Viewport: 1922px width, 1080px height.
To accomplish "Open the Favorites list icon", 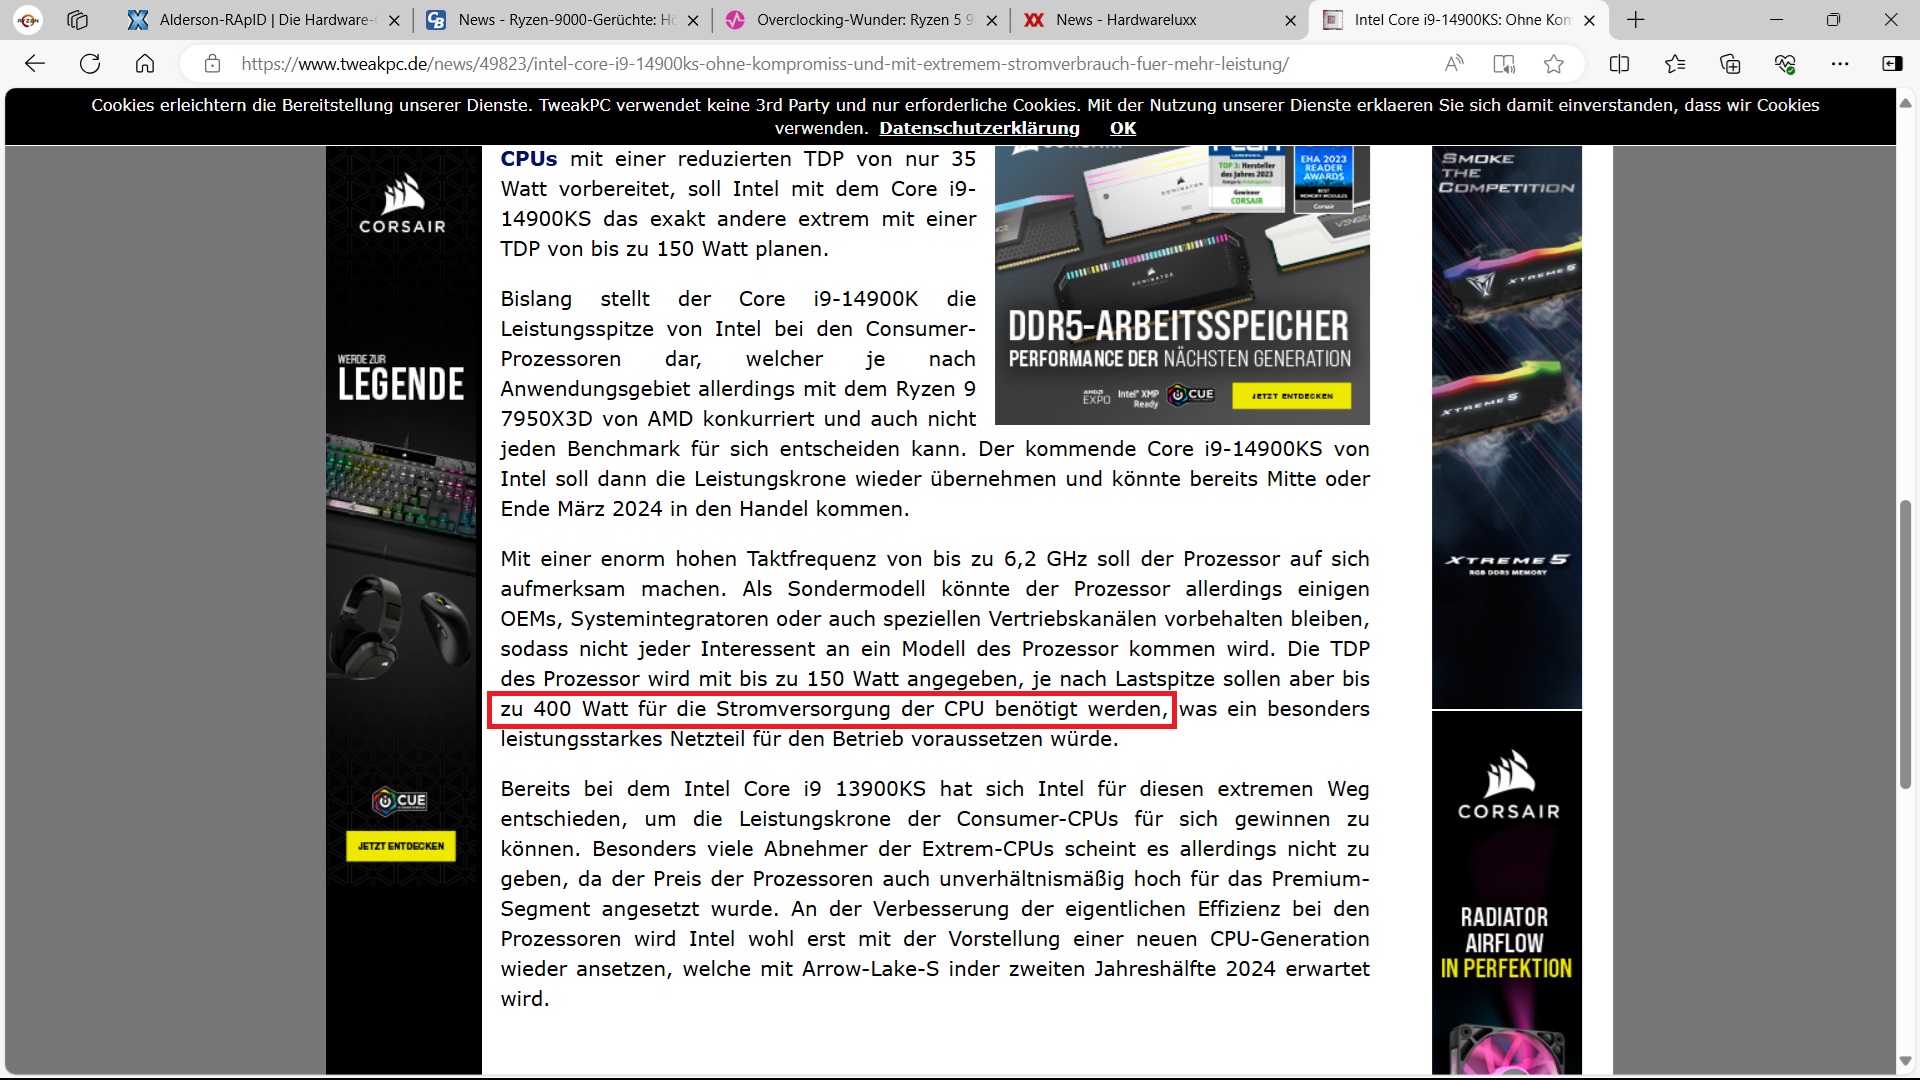I will click(1675, 64).
